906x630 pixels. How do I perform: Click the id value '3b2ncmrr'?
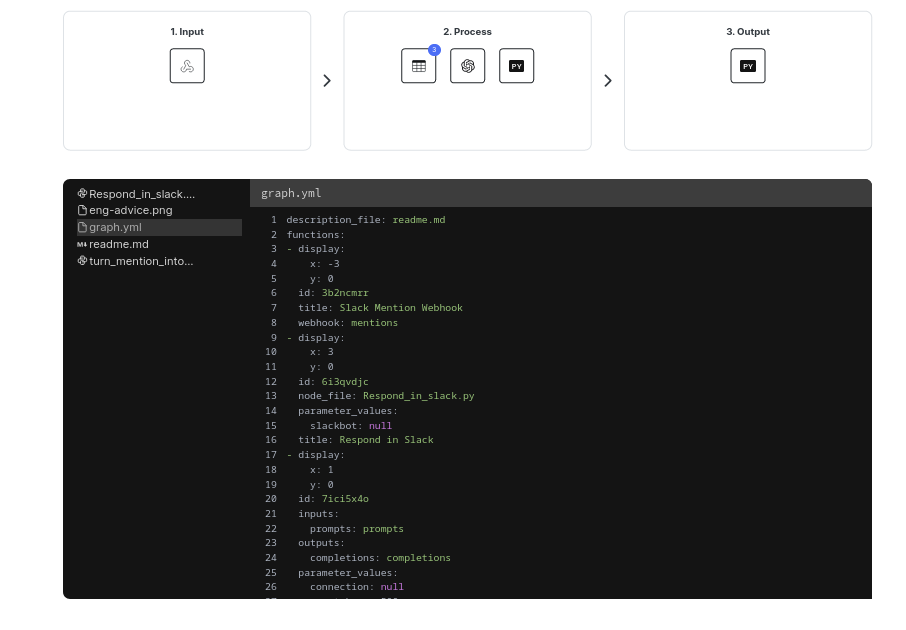coord(345,293)
